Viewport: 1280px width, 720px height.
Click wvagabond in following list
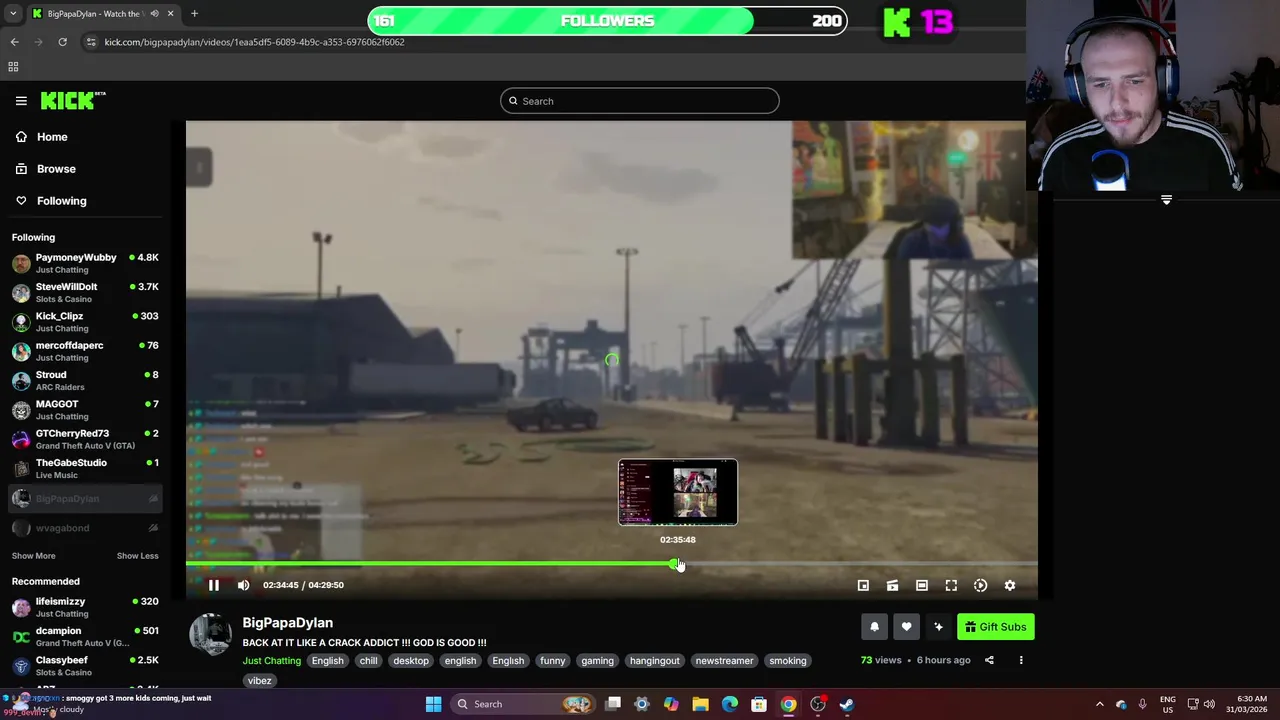[x=85, y=528]
